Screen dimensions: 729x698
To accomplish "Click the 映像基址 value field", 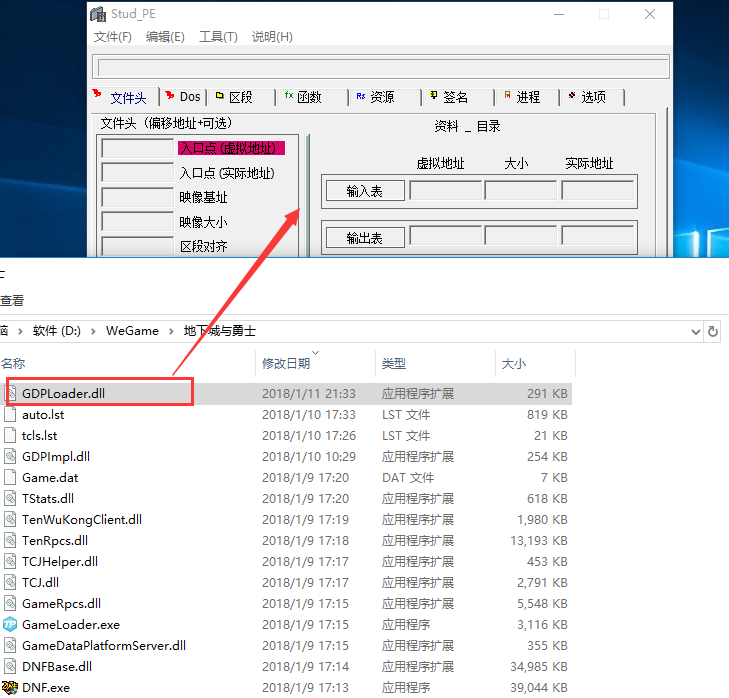I will pos(138,197).
